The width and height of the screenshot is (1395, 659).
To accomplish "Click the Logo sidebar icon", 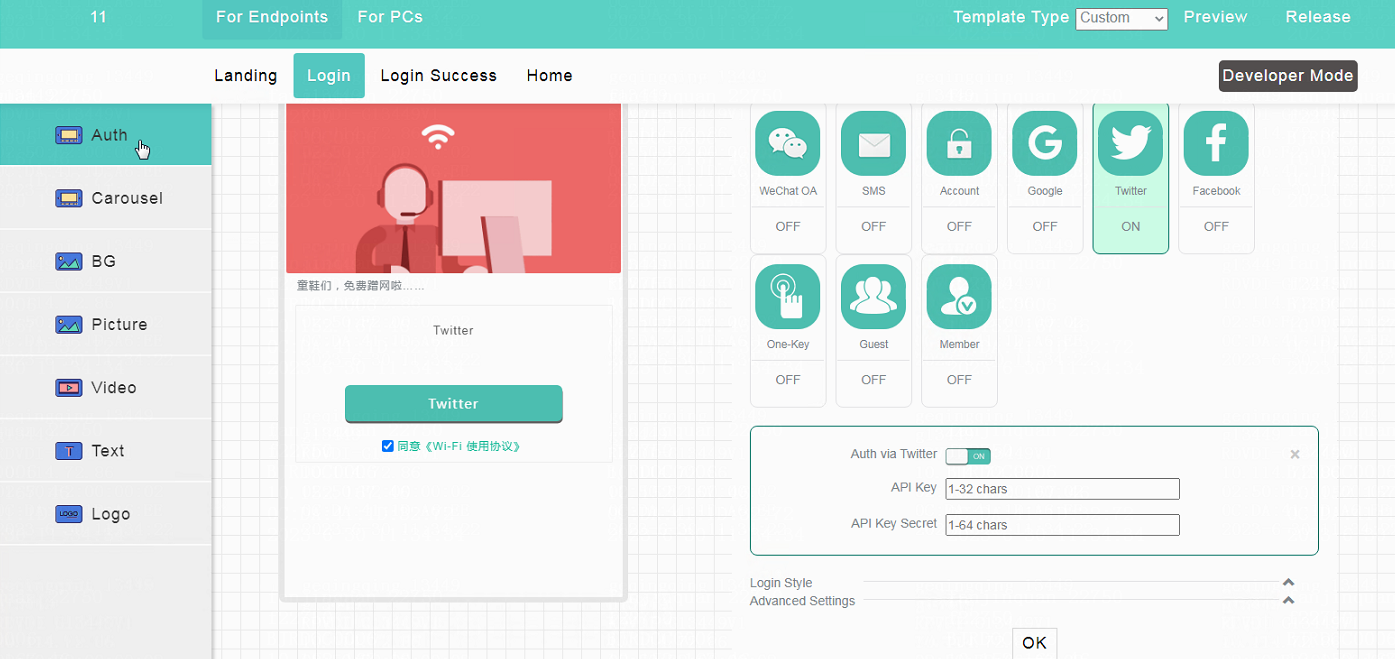I will click(68, 513).
